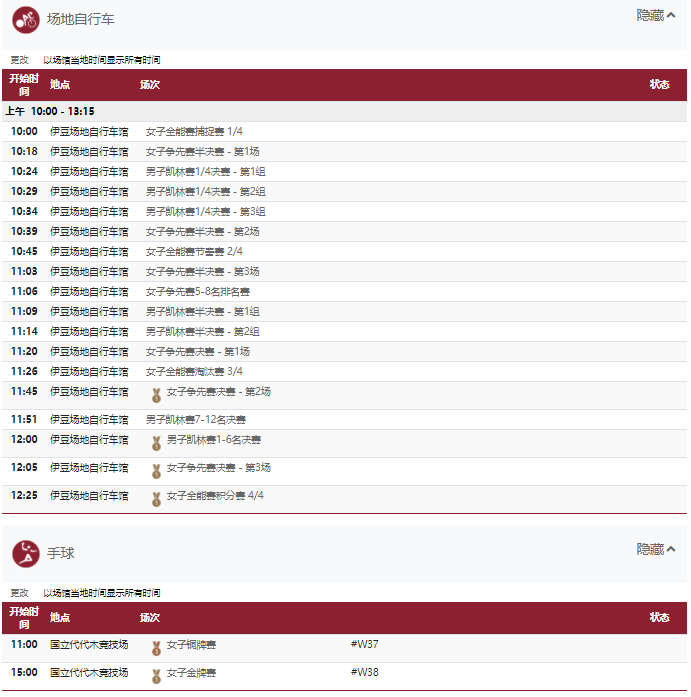Click 状态 header in handball table
The image size is (691, 697).
(659, 617)
